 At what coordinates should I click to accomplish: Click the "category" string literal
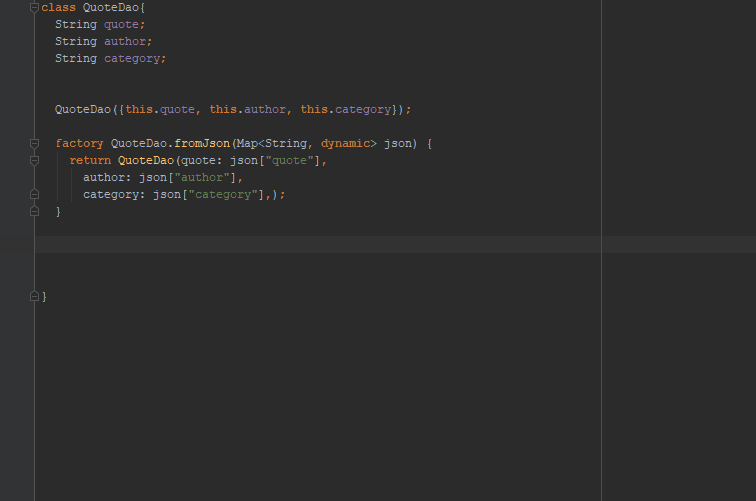[223, 195]
